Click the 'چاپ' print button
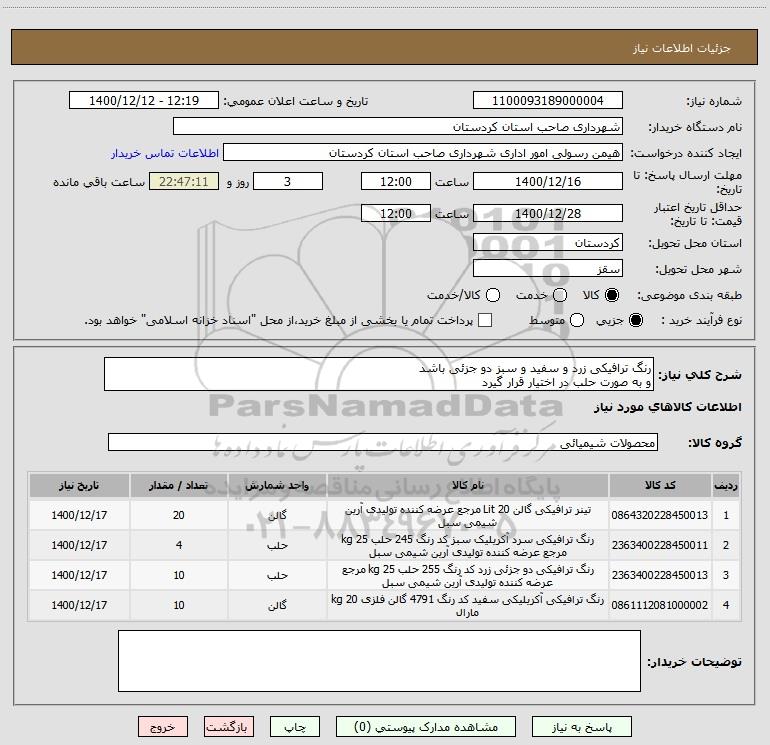Image resolution: width=770 pixels, height=745 pixels. [295, 727]
